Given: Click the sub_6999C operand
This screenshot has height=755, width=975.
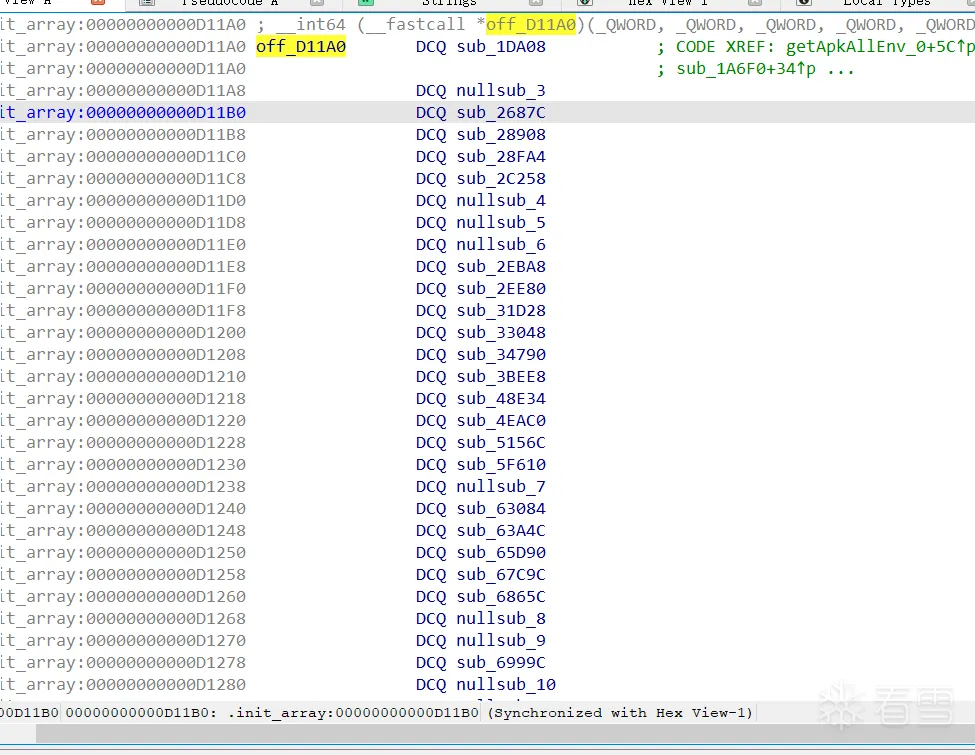Looking at the screenshot, I should (501, 663).
